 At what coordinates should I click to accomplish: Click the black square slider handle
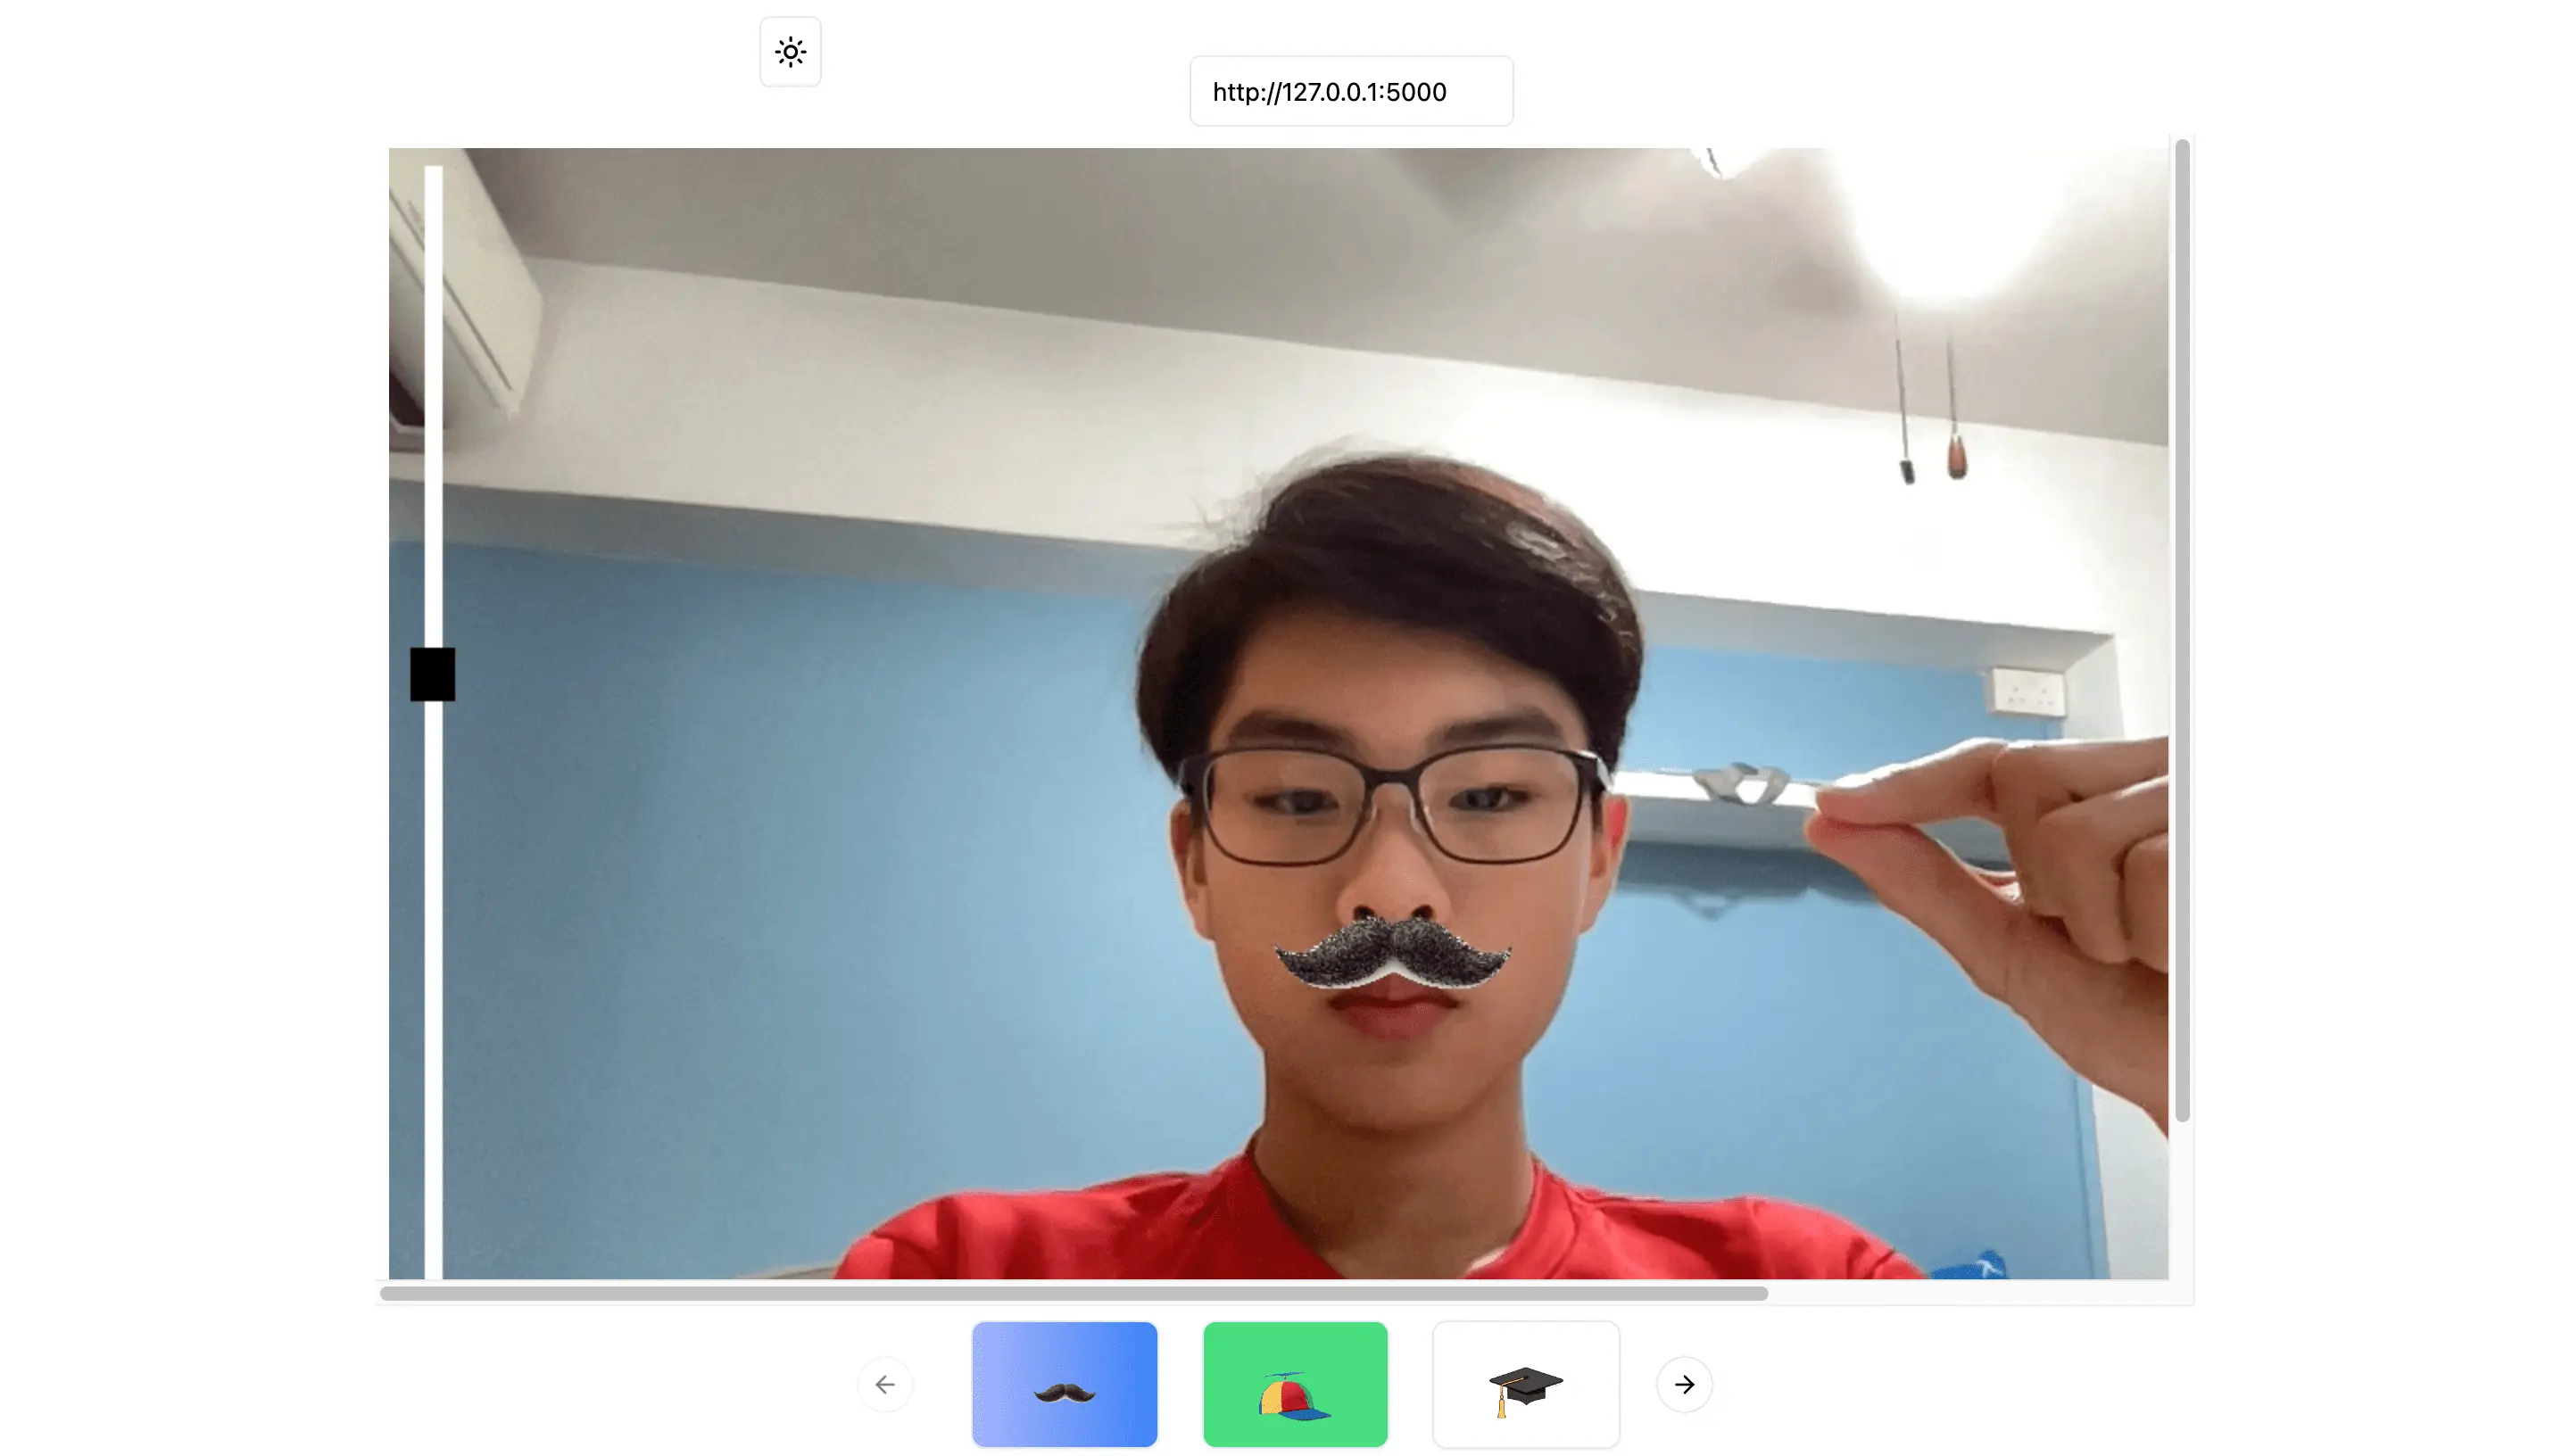tap(432, 674)
